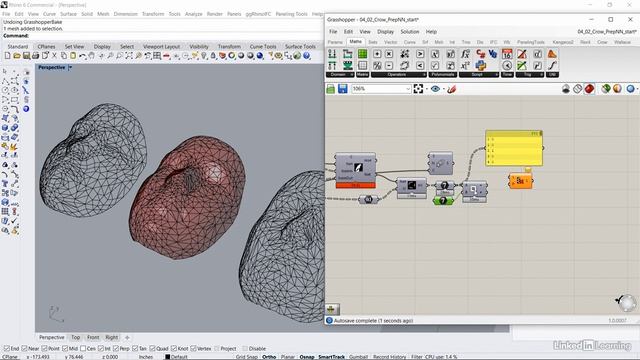Screen dimensions: 640x360
Task: Select the calendar date component icon
Action: click(x=507, y=54)
